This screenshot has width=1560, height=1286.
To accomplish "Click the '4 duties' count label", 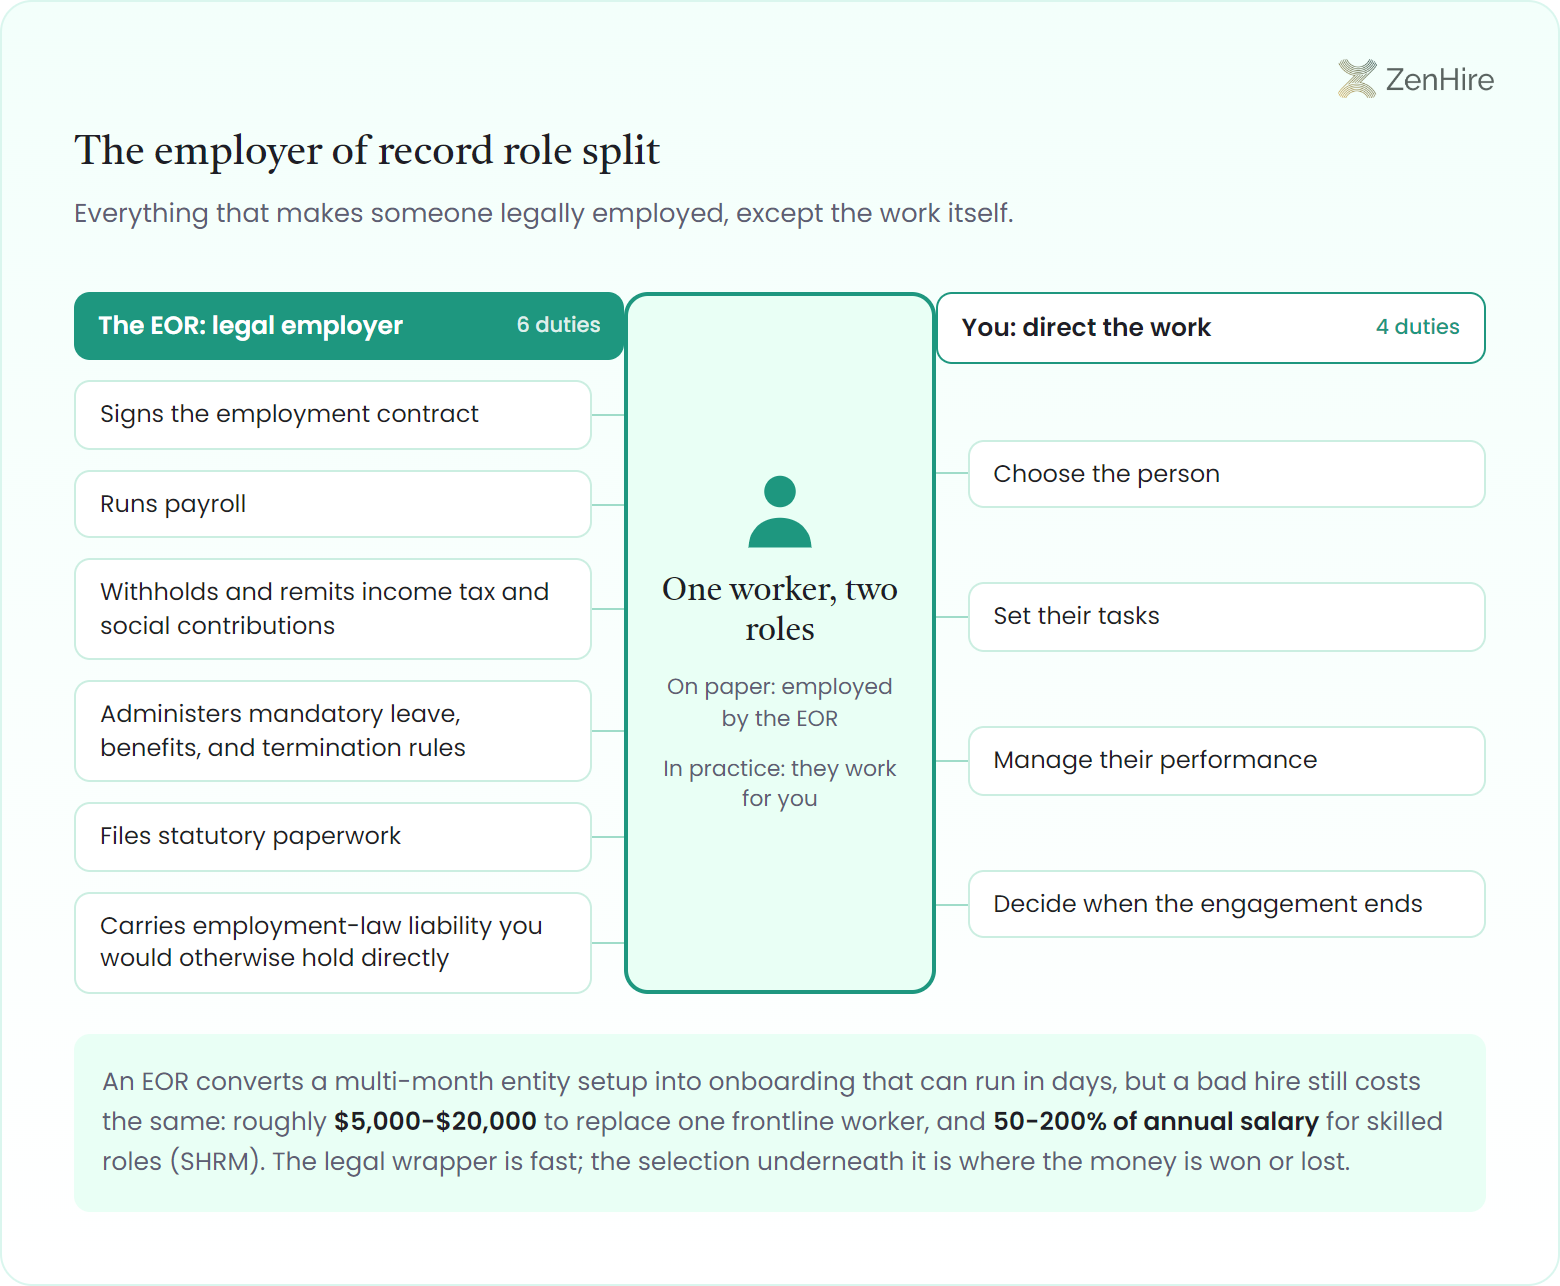I will tap(1418, 327).
